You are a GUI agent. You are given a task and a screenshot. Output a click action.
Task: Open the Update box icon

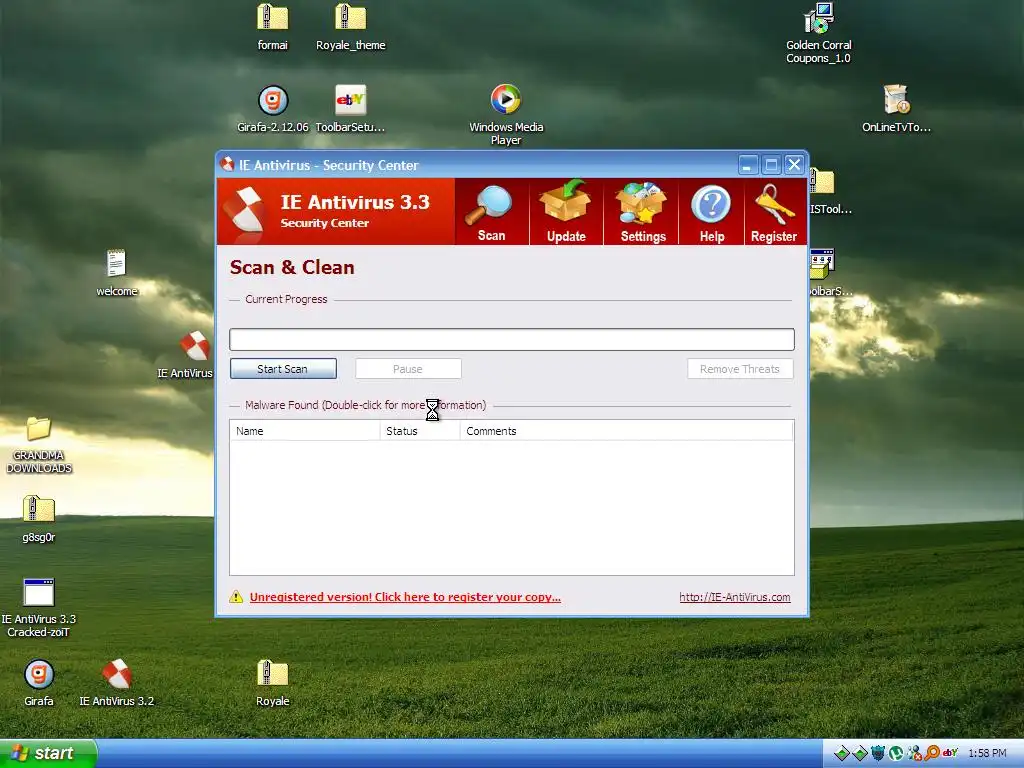[x=566, y=212]
